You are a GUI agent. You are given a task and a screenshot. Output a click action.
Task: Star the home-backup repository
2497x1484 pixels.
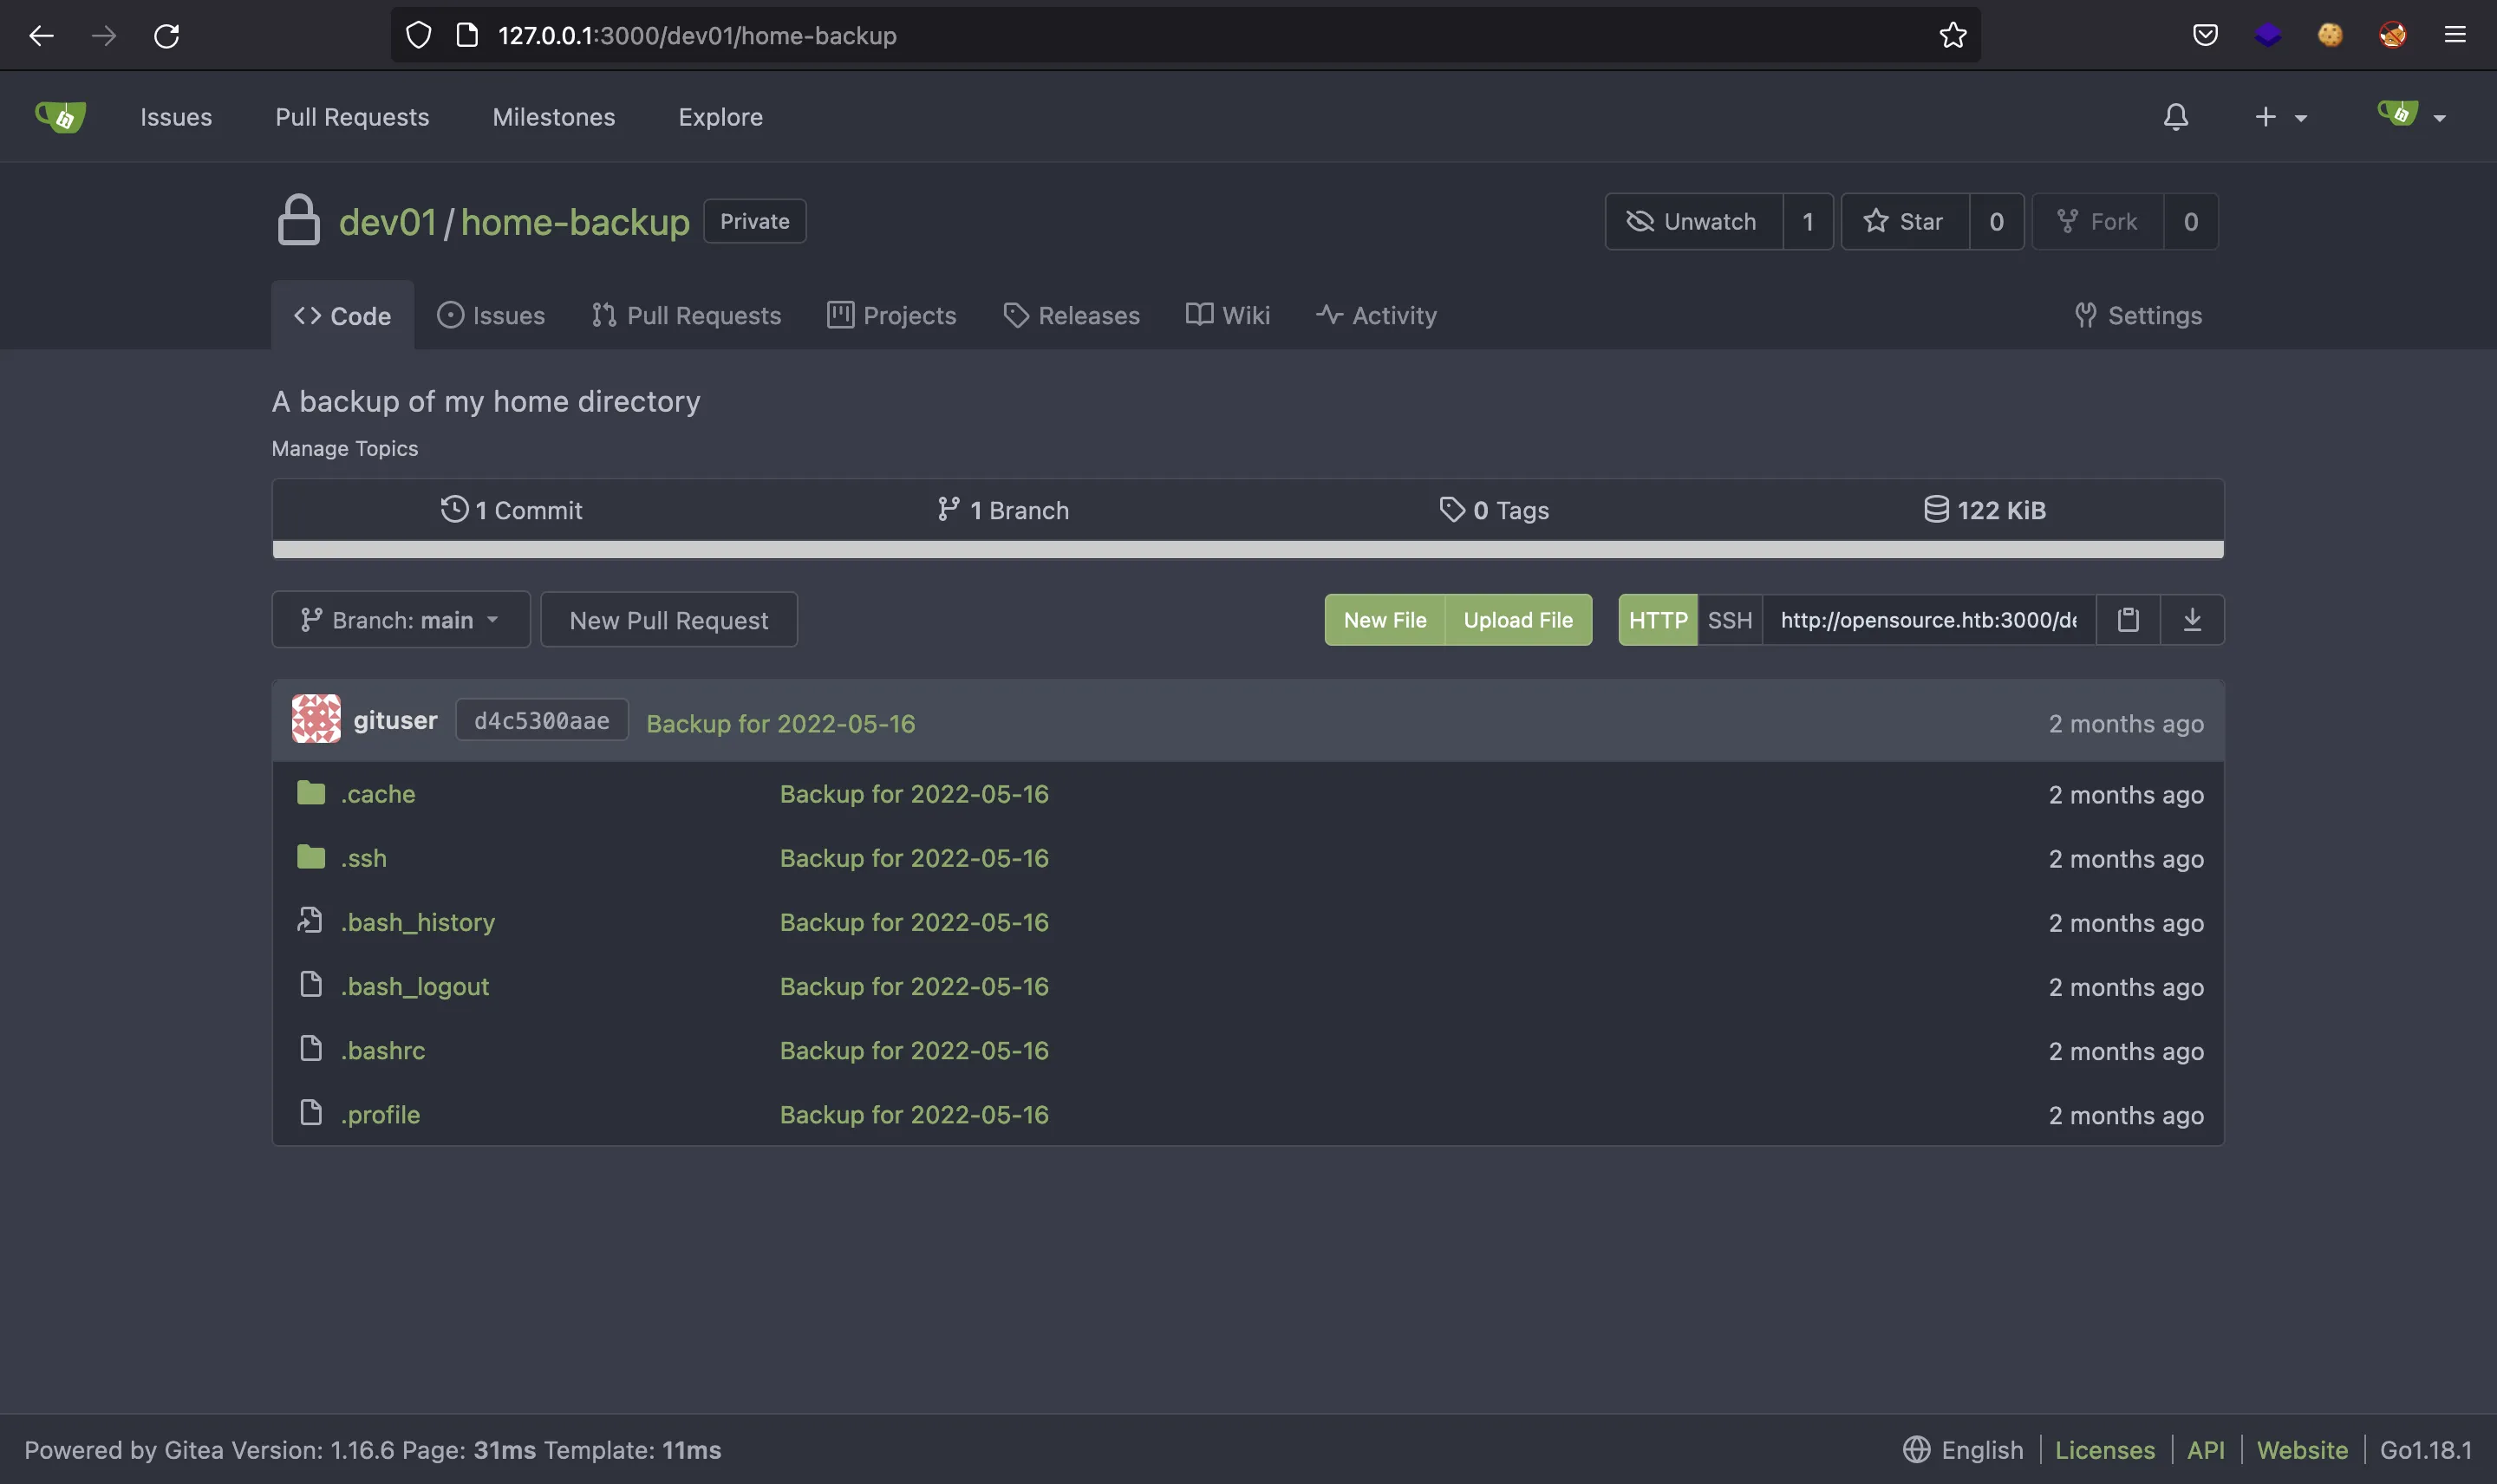tap(1905, 221)
